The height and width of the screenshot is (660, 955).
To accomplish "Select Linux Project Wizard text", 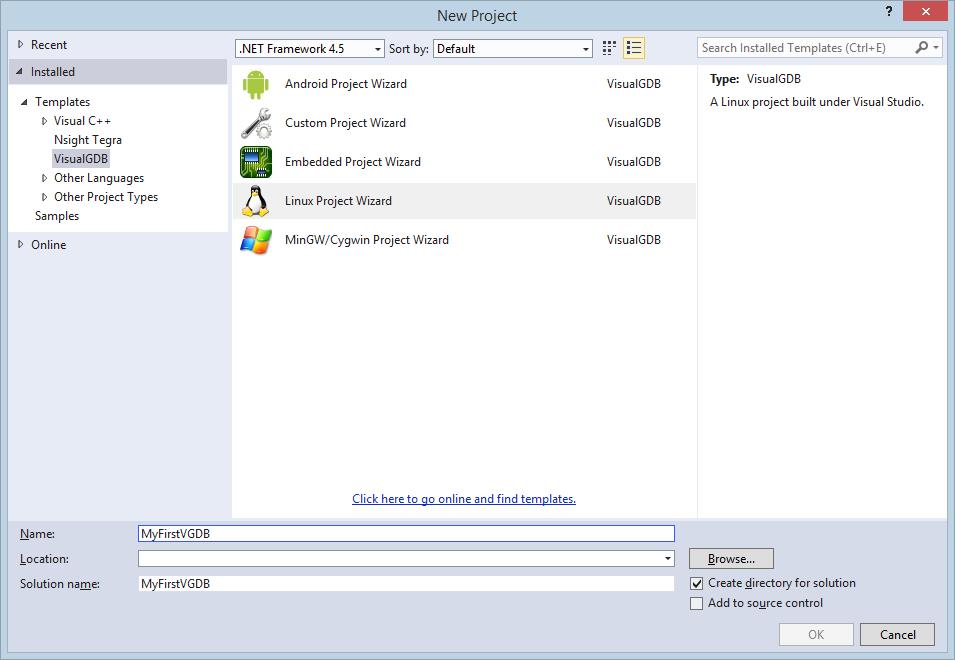I will [x=338, y=201].
